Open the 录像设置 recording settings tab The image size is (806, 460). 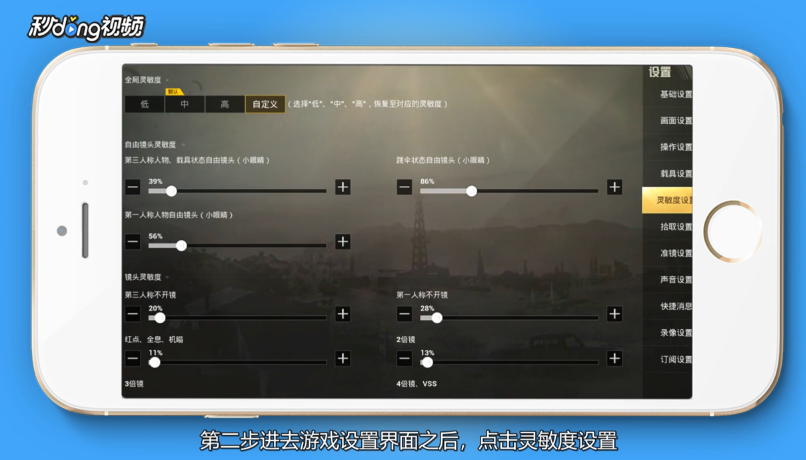pos(668,333)
